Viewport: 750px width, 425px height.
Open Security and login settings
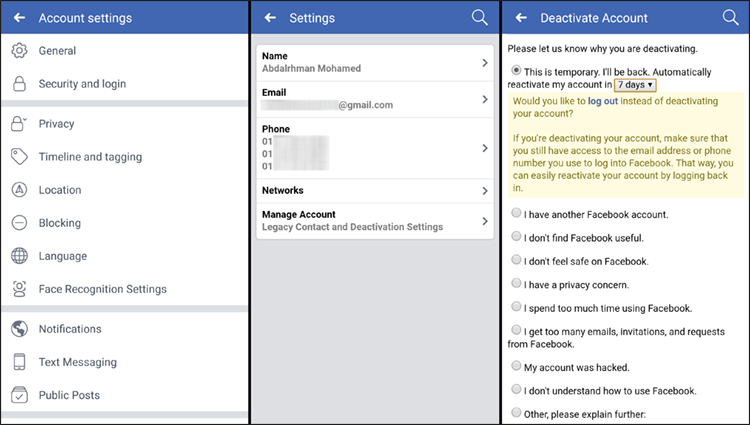[x=124, y=84]
